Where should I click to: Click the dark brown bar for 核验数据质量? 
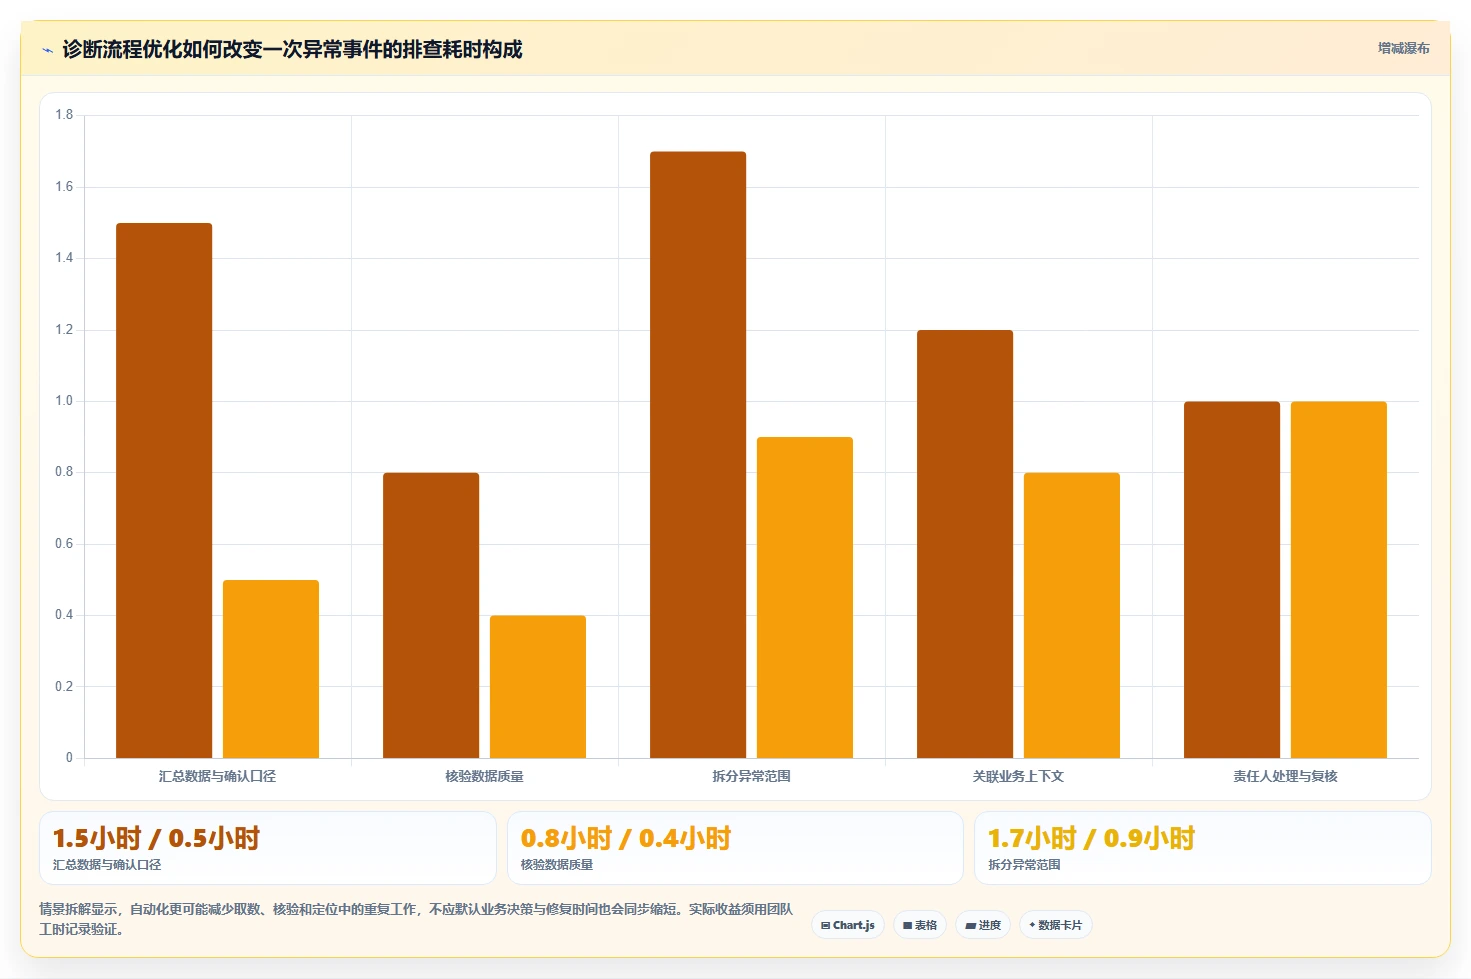click(x=431, y=615)
